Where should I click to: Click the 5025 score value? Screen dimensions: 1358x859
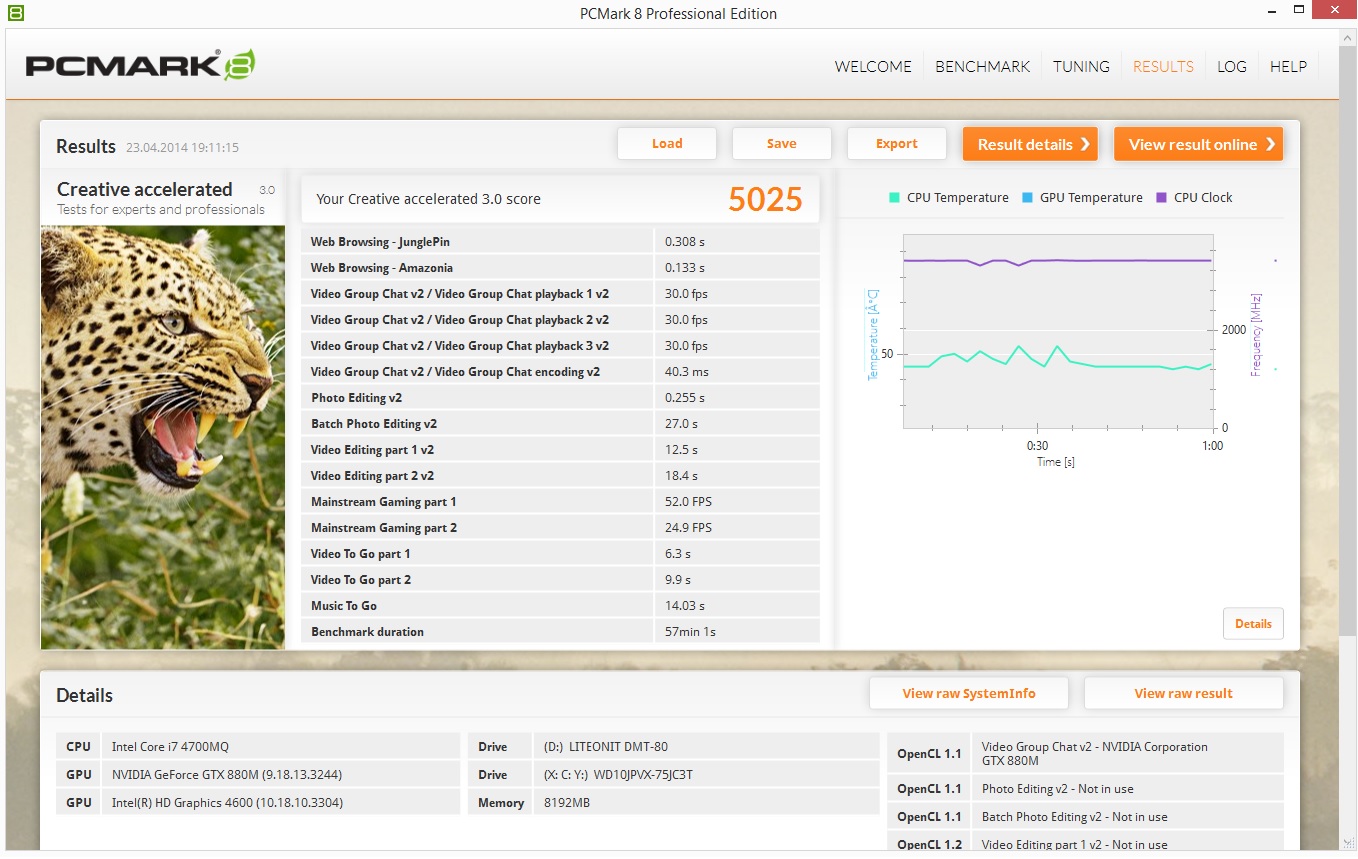coord(765,200)
